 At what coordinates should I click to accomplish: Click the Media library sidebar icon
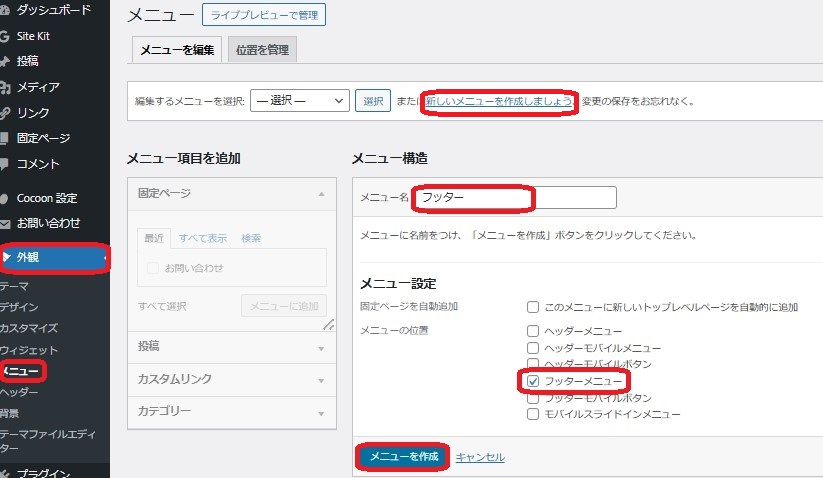pyautogui.click(x=5, y=87)
